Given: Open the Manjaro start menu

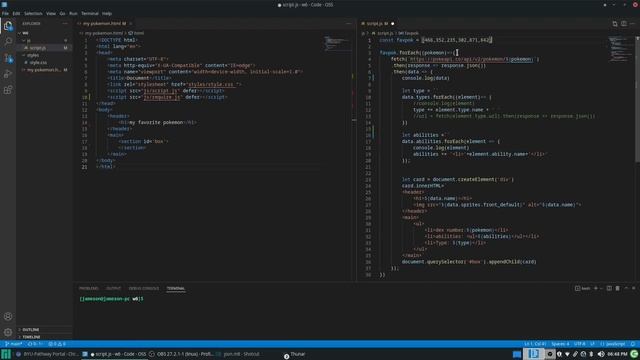Looking at the screenshot, I should [x=6, y=354].
